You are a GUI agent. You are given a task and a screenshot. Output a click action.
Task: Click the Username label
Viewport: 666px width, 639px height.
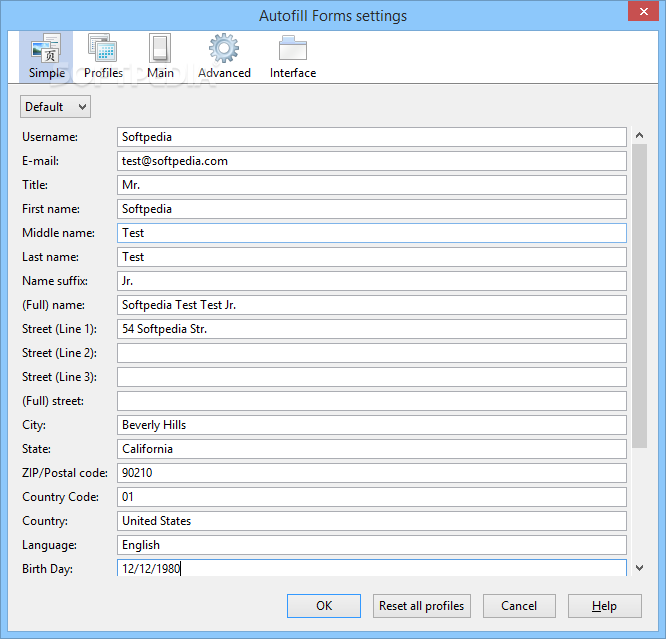click(x=50, y=137)
